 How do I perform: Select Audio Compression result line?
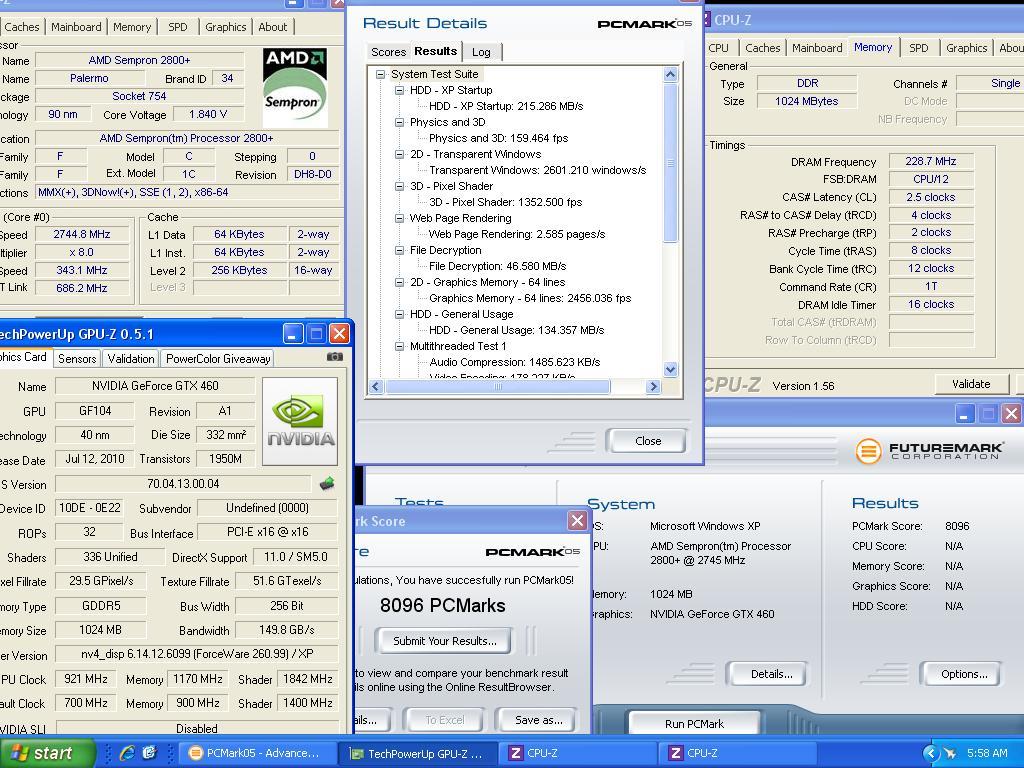[x=515, y=362]
